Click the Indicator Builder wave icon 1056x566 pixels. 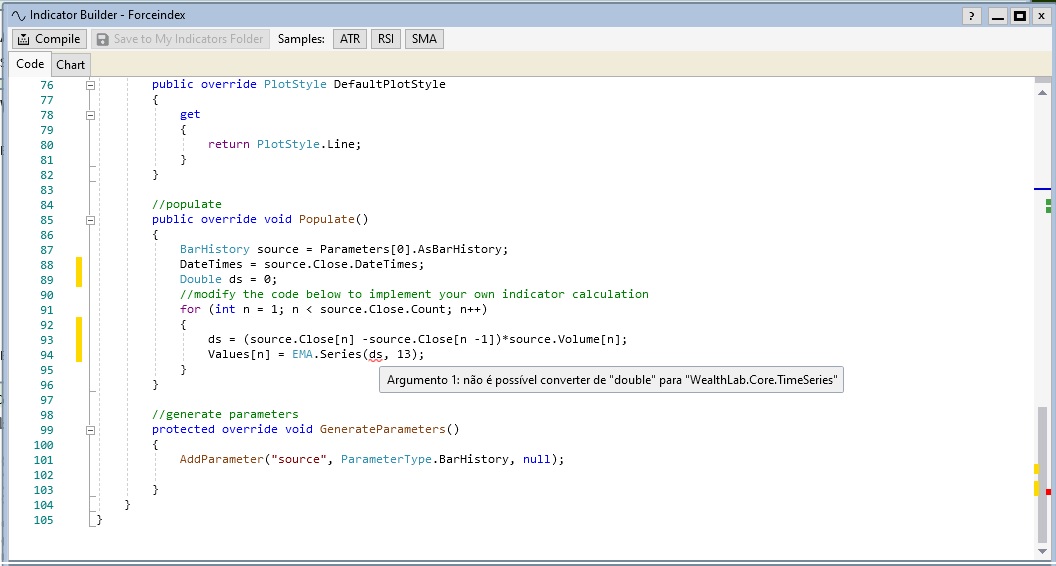18,15
